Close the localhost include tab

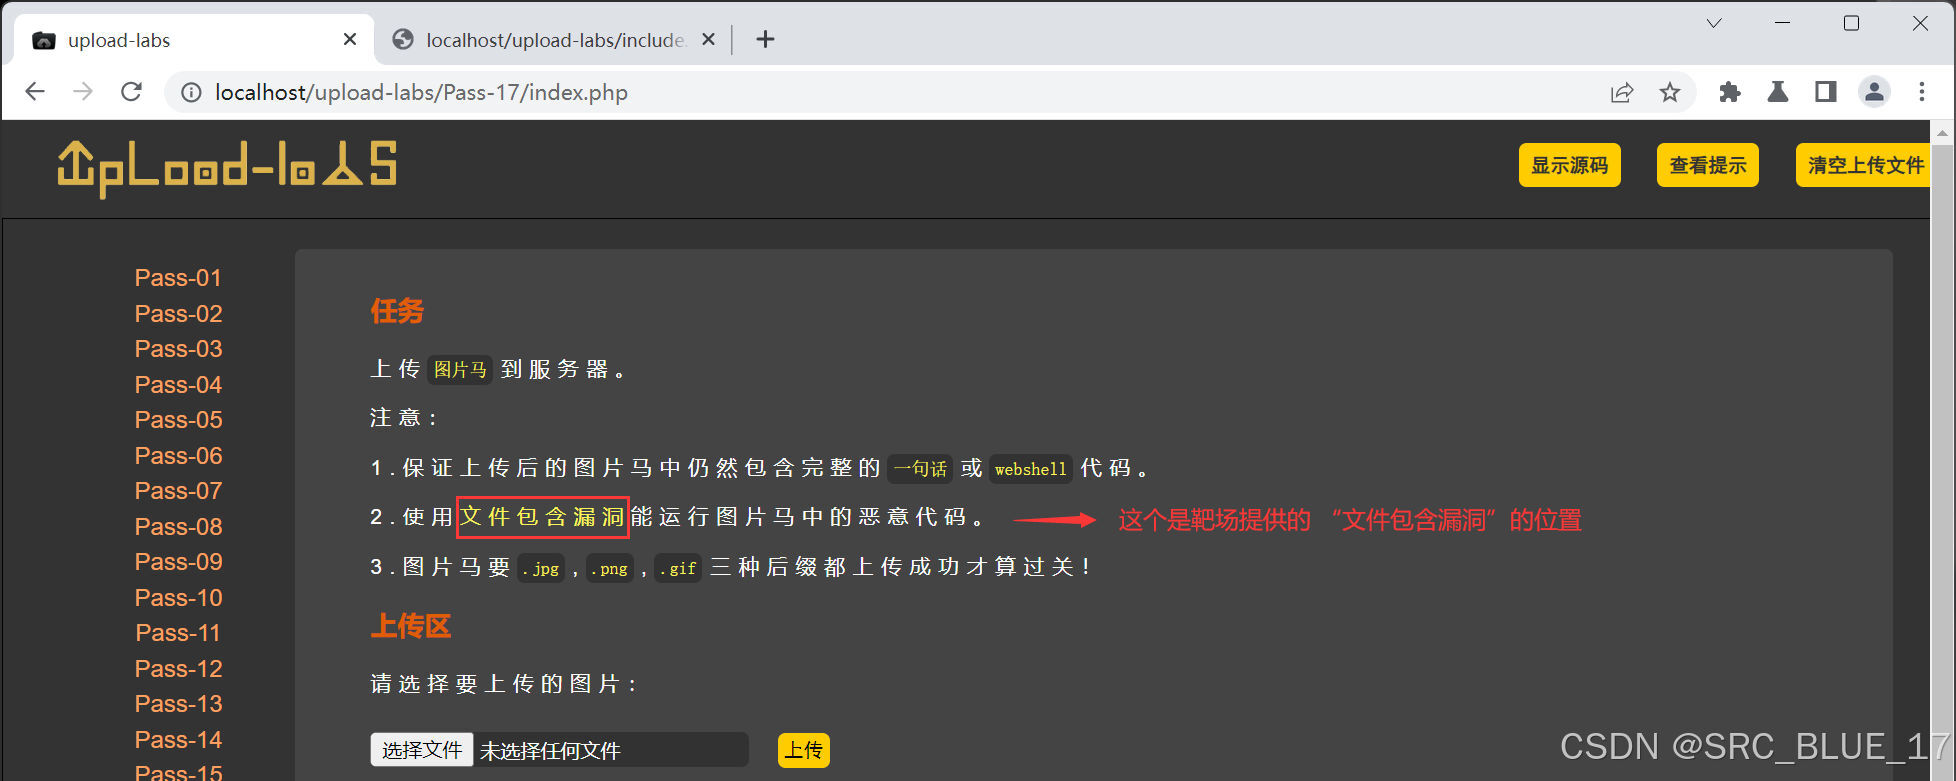pyautogui.click(x=708, y=39)
